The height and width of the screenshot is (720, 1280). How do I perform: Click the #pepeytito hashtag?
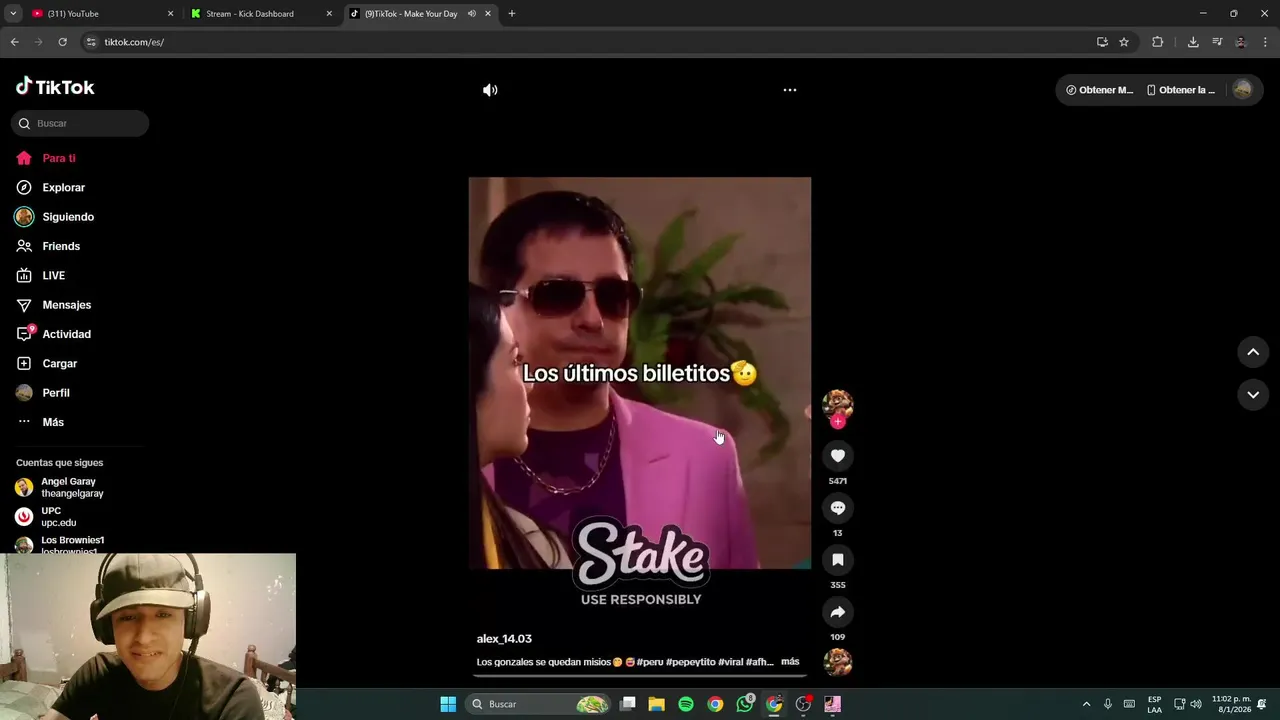690,662
